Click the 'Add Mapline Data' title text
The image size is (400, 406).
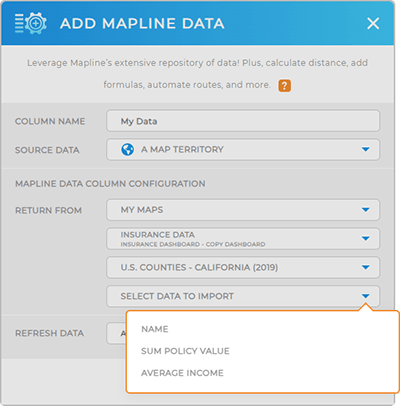point(142,24)
